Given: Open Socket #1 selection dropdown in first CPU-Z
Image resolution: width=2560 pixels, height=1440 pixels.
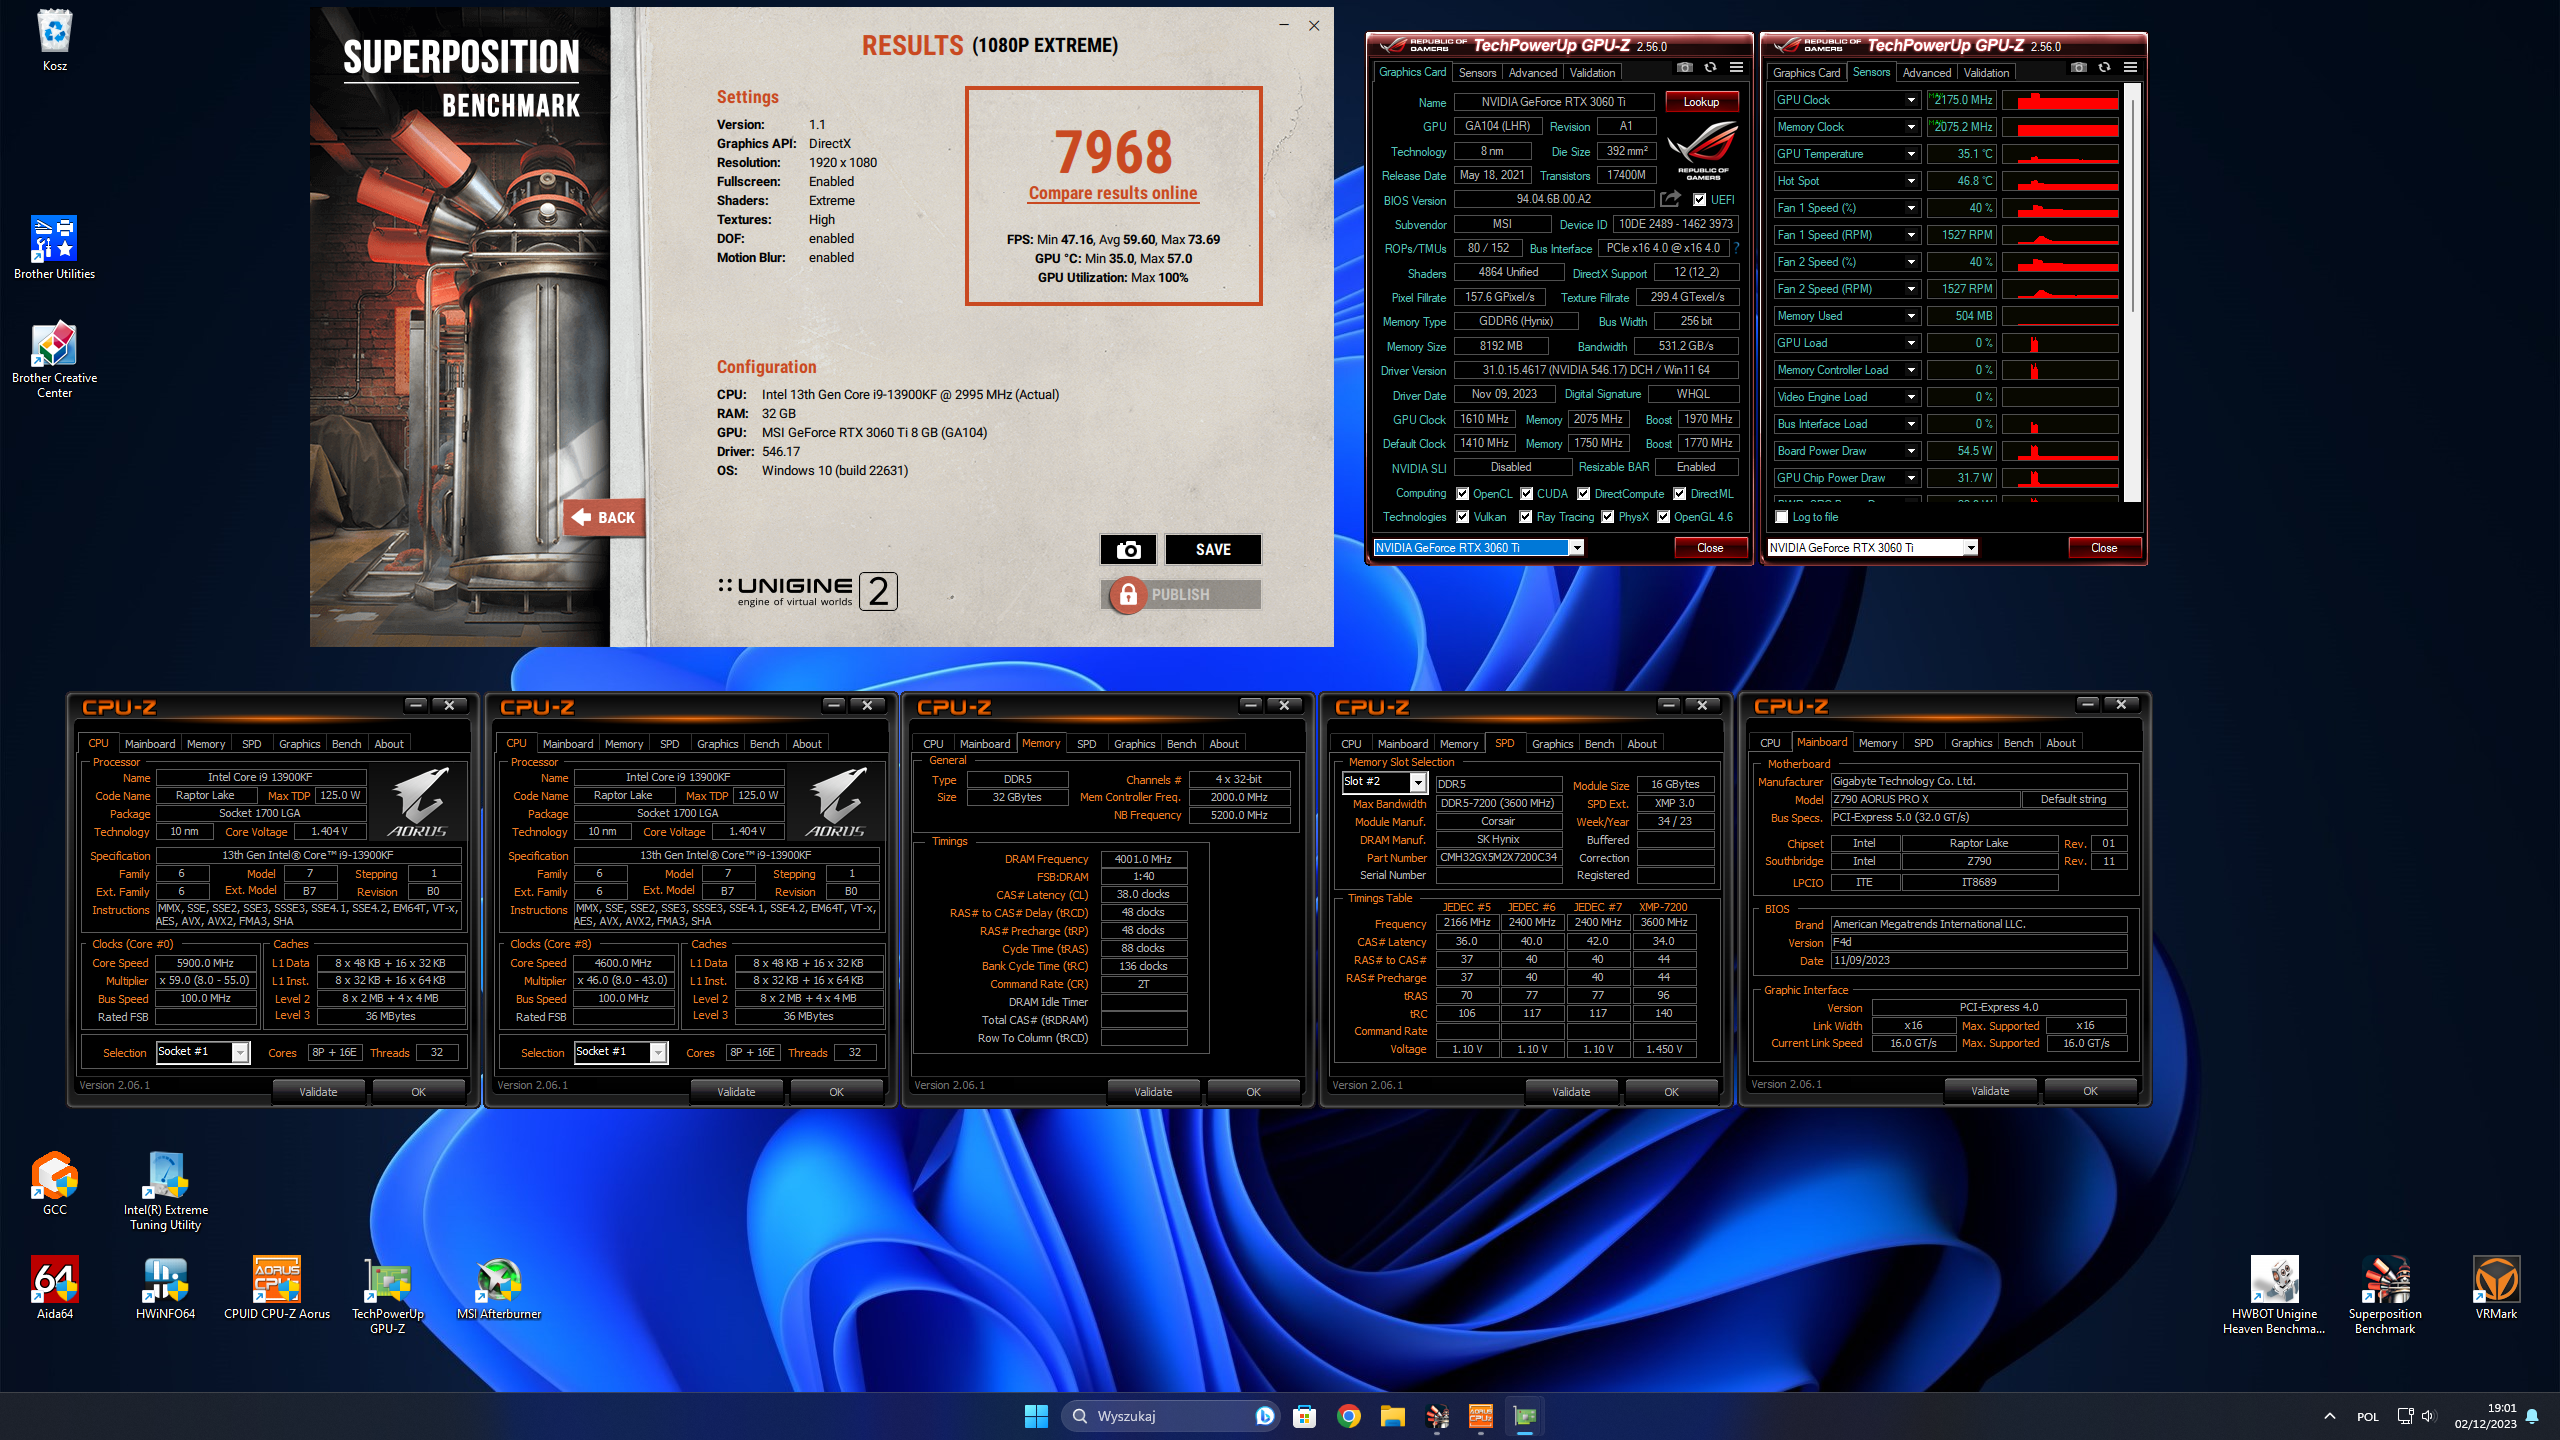Looking at the screenshot, I should [x=240, y=1052].
